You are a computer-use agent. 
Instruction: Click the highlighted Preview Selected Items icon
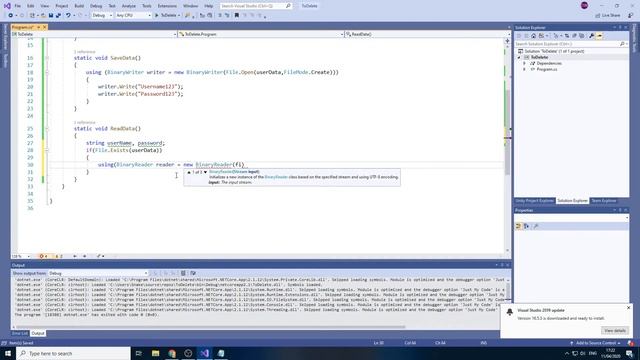(x=599, y=36)
